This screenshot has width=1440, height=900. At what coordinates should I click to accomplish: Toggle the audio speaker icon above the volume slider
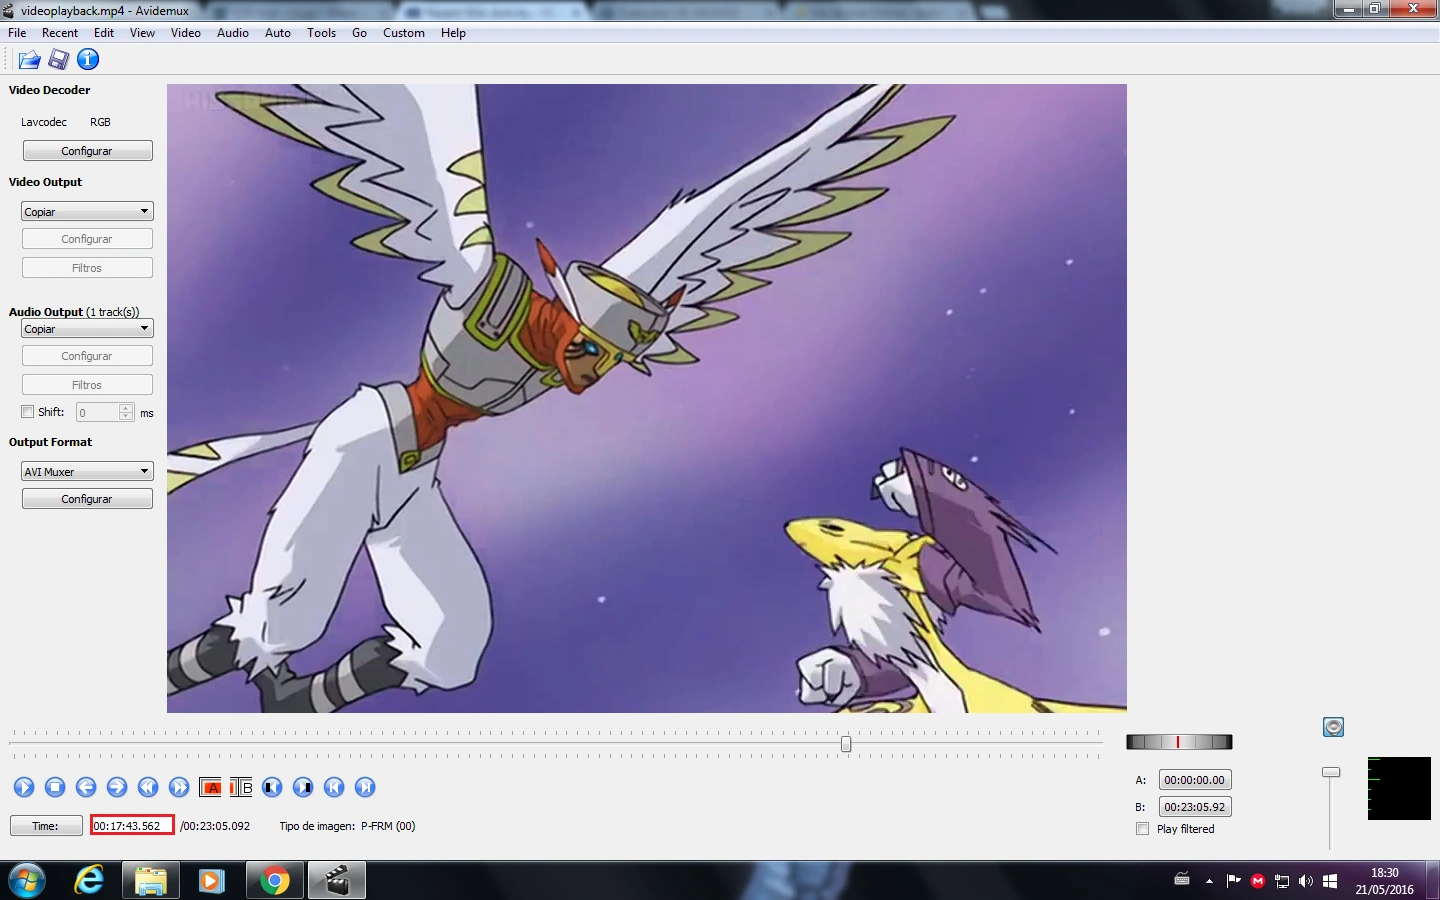tap(1333, 727)
